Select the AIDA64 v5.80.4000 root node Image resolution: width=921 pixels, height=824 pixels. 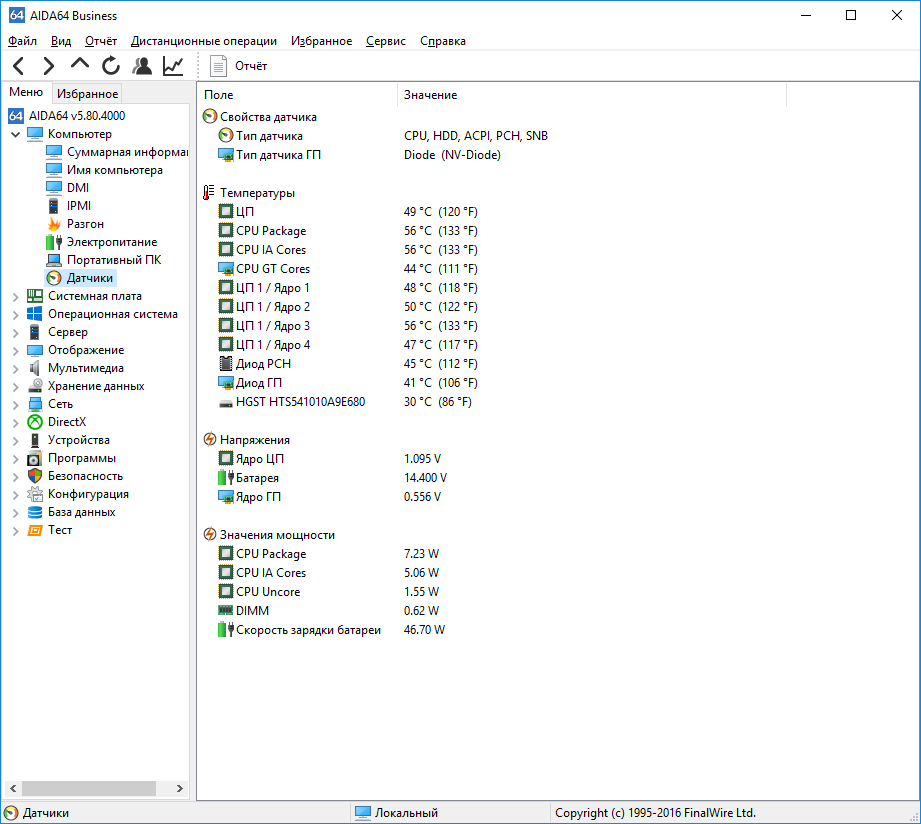click(x=76, y=116)
